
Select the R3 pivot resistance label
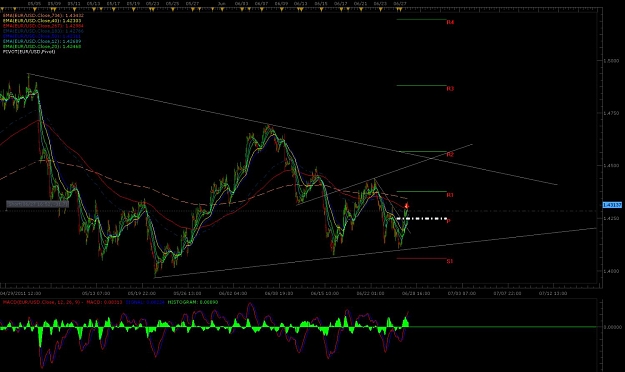coord(450,89)
